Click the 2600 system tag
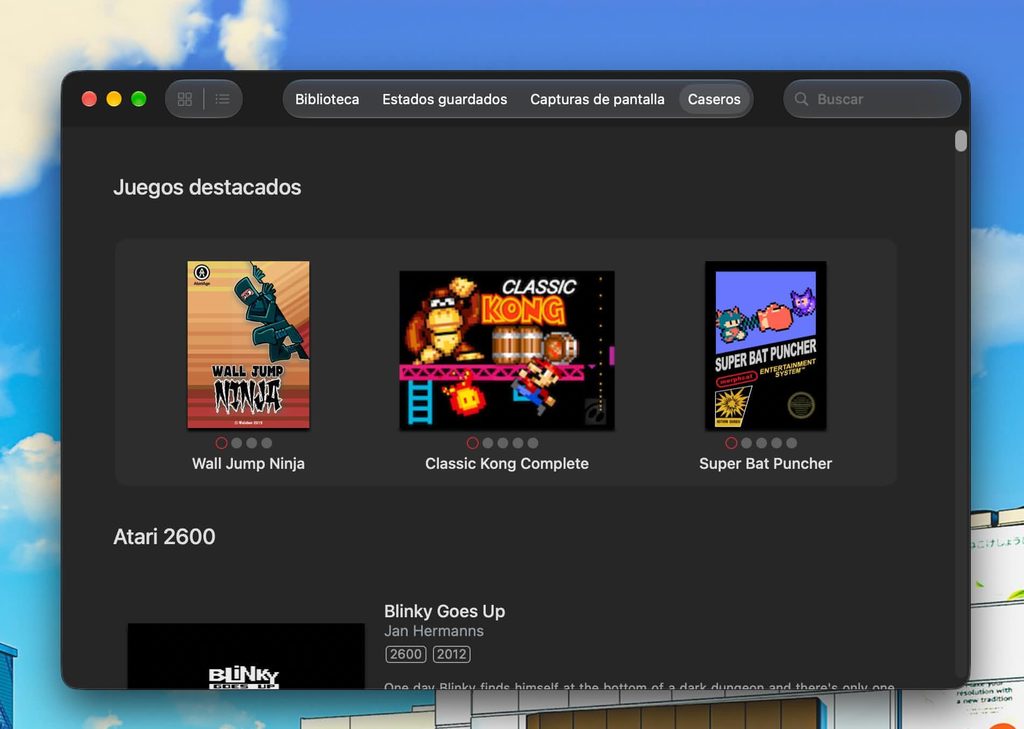This screenshot has width=1024, height=729. [406, 654]
